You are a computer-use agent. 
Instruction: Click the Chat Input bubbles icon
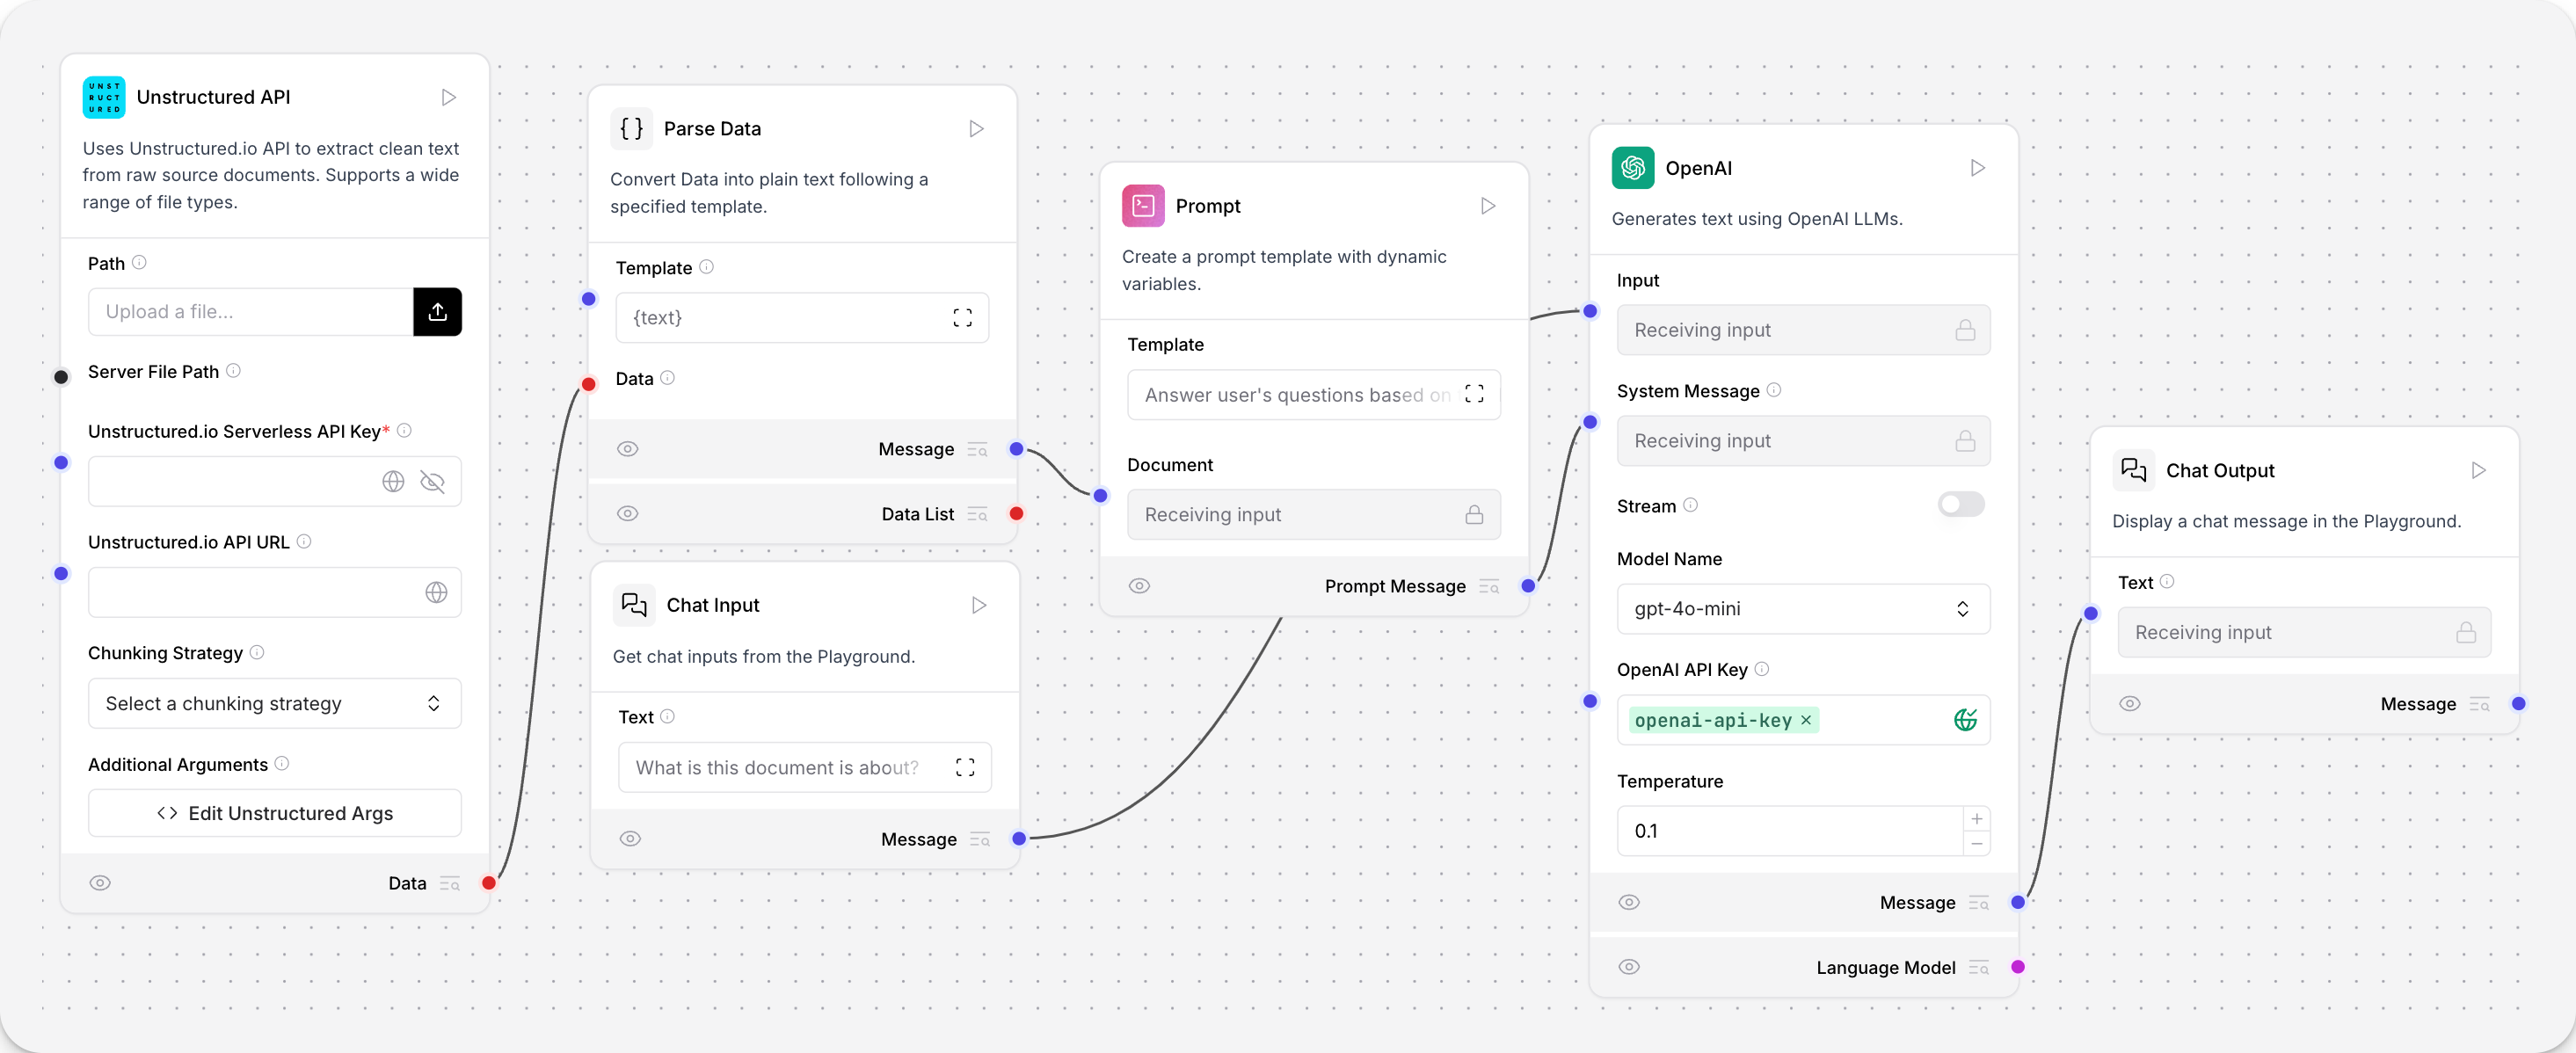[634, 605]
